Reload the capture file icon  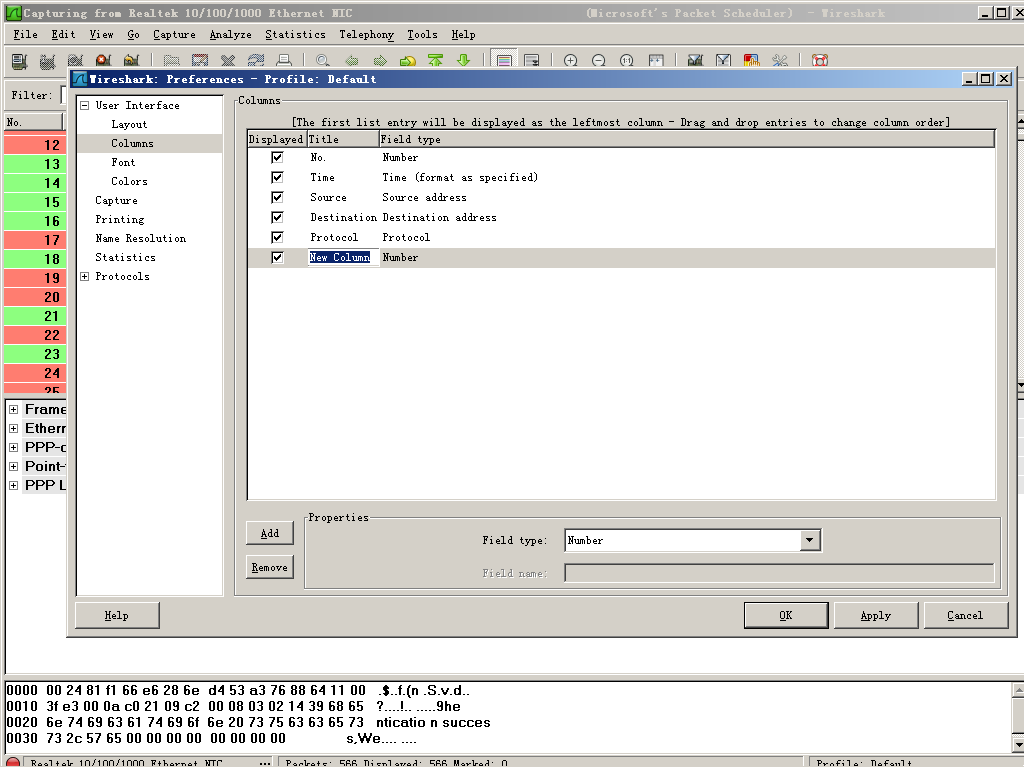(256, 61)
